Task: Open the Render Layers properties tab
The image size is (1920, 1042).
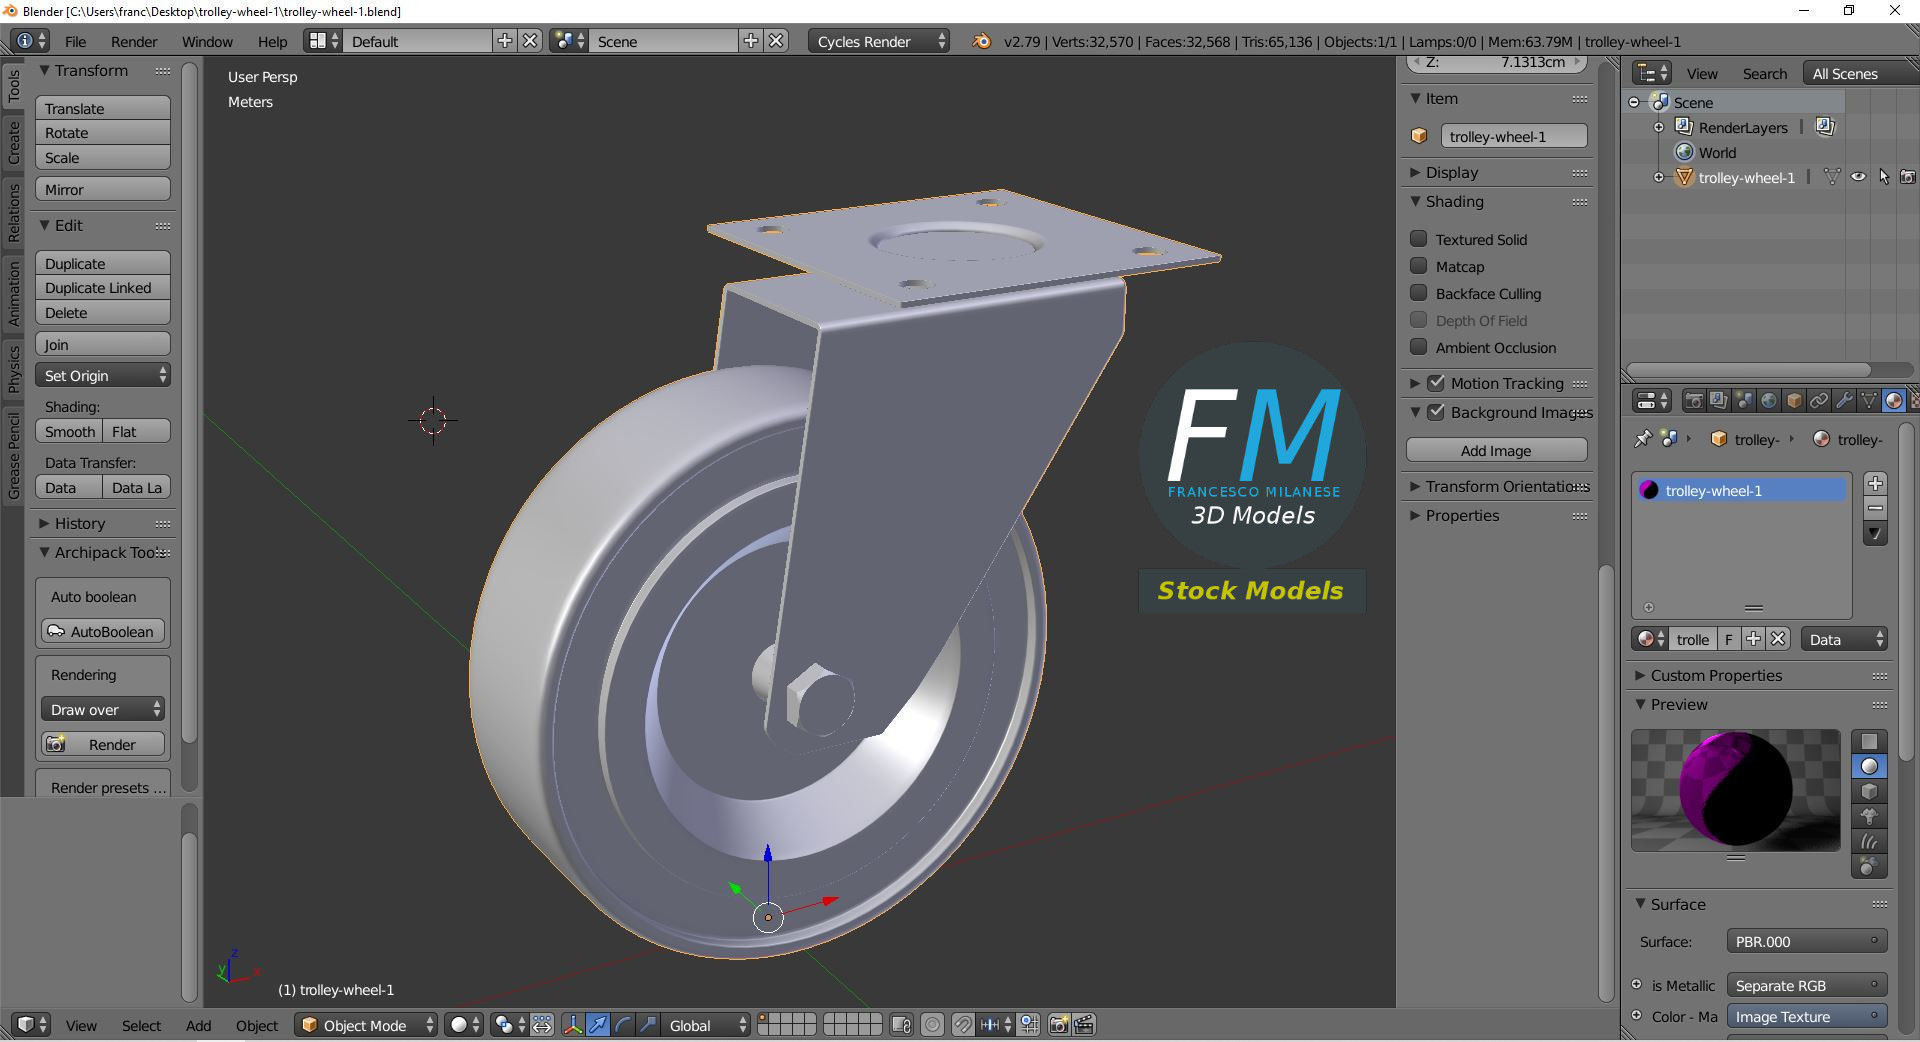Action: click(1719, 401)
